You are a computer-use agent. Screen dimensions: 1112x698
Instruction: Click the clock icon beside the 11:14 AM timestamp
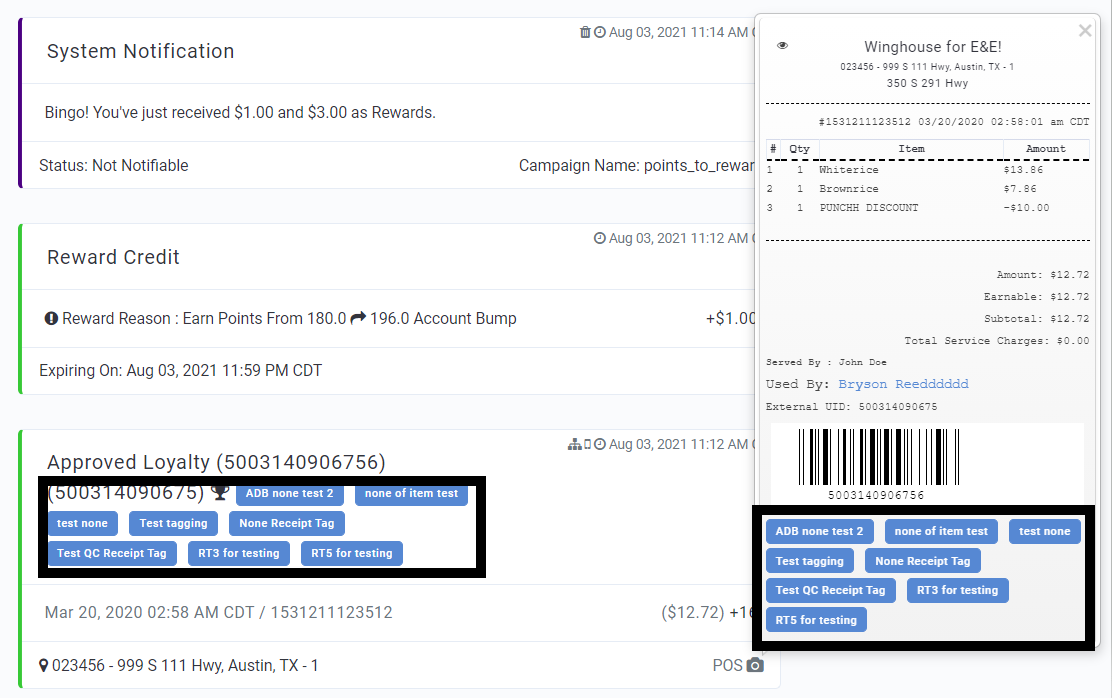(x=598, y=31)
